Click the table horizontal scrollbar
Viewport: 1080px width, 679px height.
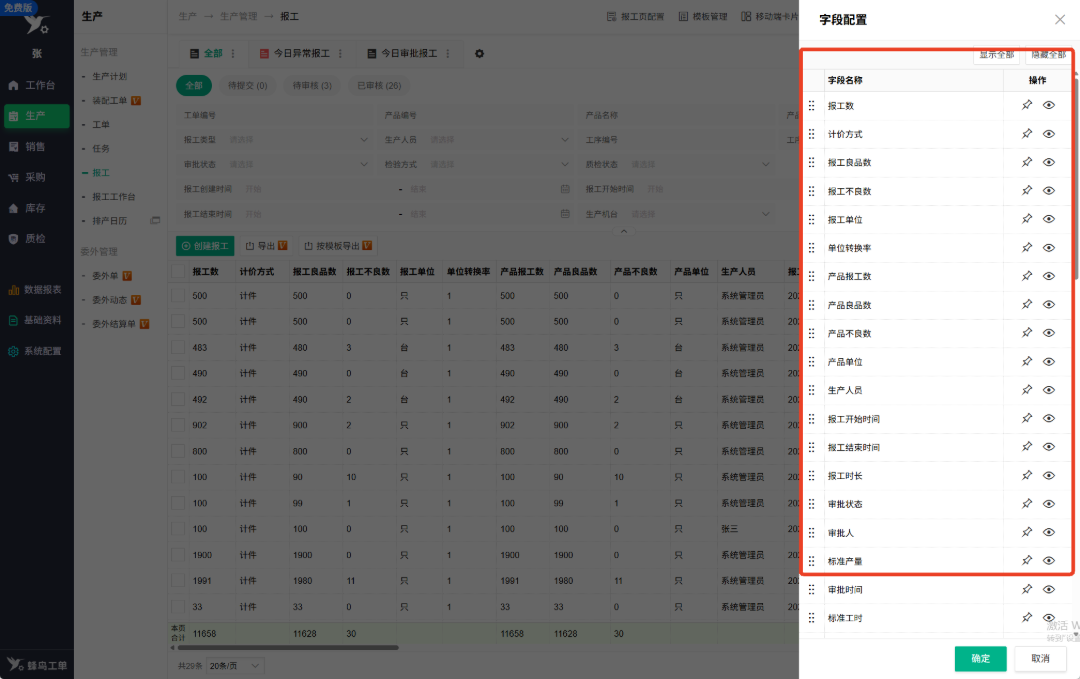click(x=288, y=647)
